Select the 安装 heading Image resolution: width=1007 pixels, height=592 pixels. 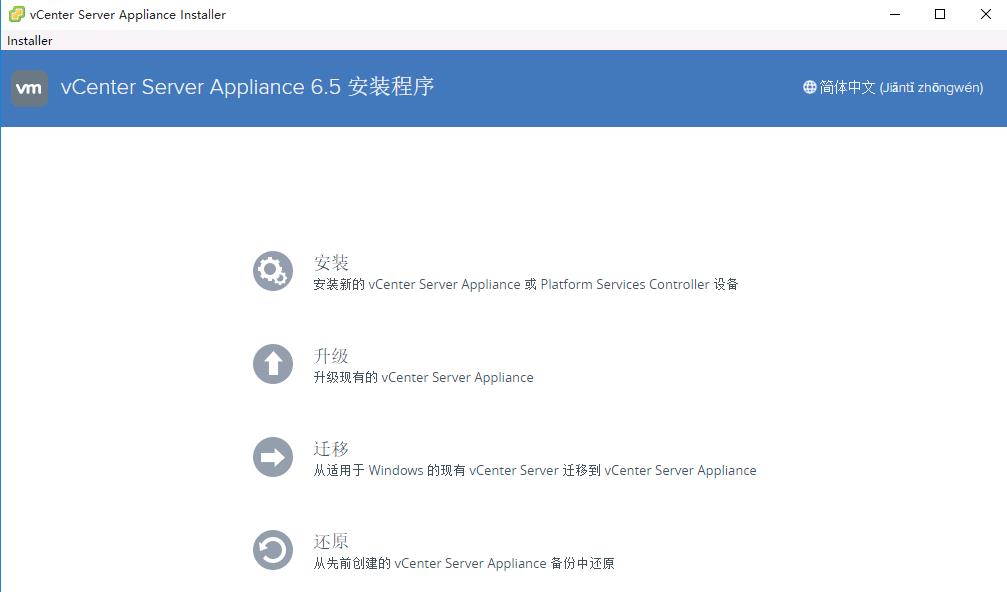click(x=331, y=262)
